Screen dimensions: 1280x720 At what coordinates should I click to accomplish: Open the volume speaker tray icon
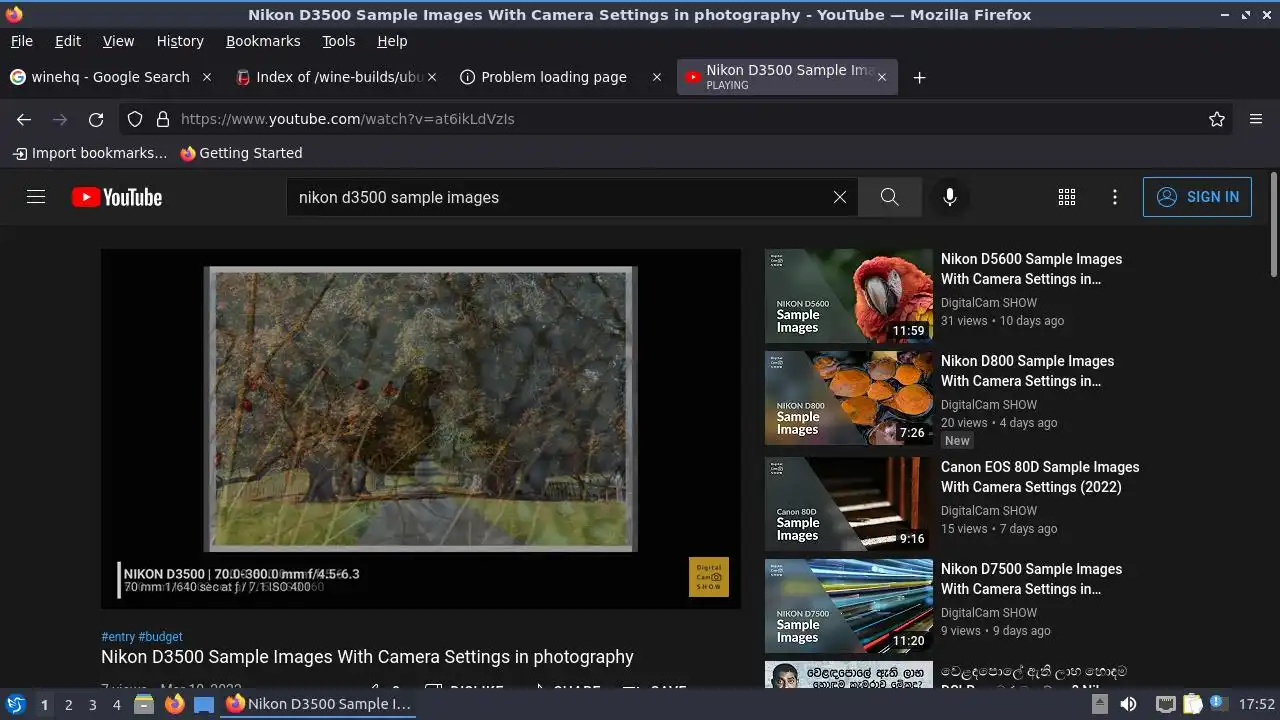[x=1128, y=704]
